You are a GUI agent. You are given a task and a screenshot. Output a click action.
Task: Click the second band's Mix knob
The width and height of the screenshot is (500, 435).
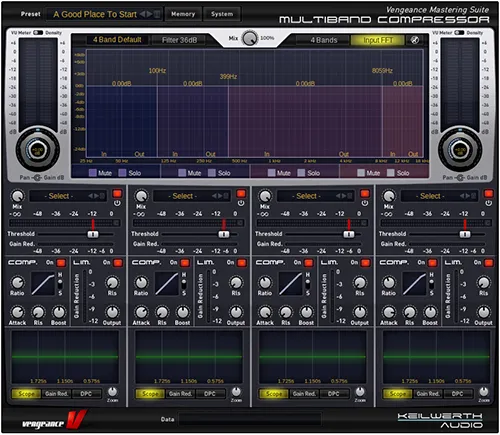pos(141,196)
